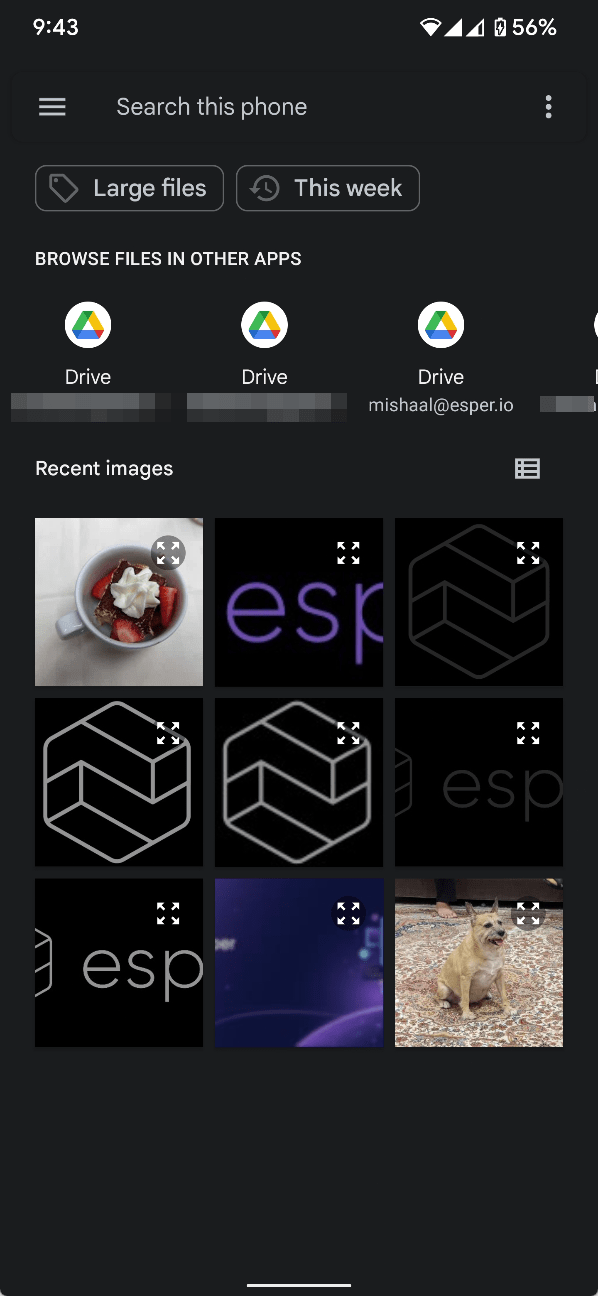Open the bright white esp logo image
Viewport: 598px width, 1296px height.
[119, 963]
